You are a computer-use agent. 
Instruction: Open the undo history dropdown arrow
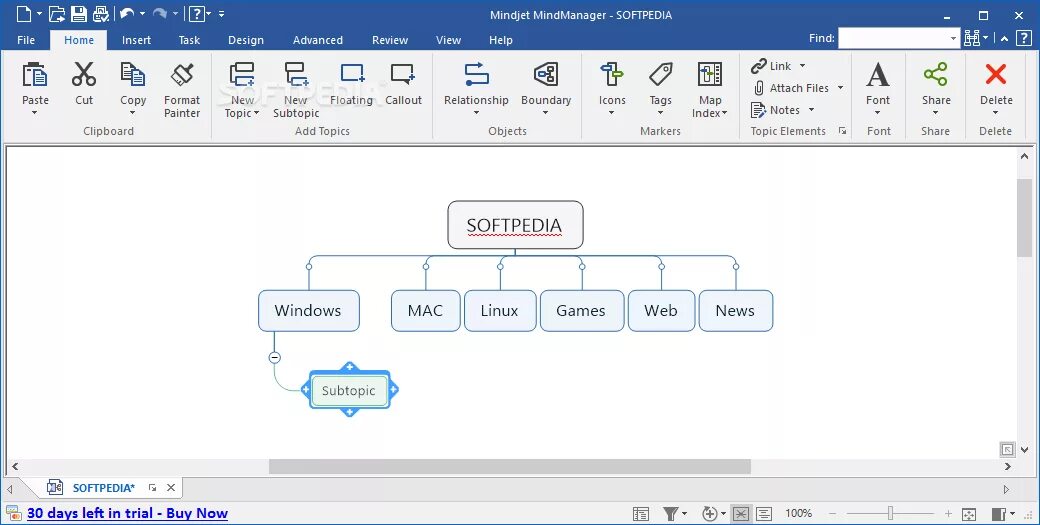point(142,13)
